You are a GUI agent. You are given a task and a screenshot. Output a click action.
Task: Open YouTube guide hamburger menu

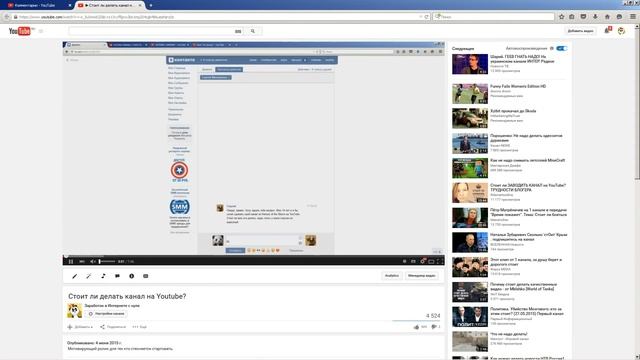point(41,31)
